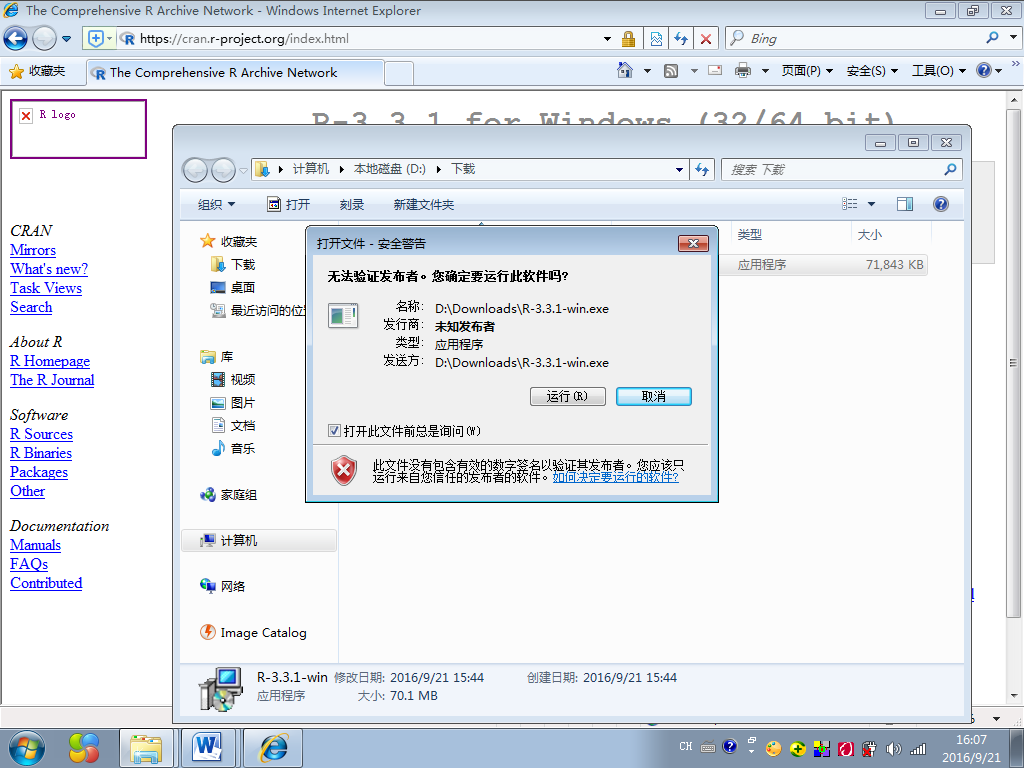This screenshot has height=768, width=1024.
Task: Open Word from the taskbar
Action: pyautogui.click(x=208, y=748)
